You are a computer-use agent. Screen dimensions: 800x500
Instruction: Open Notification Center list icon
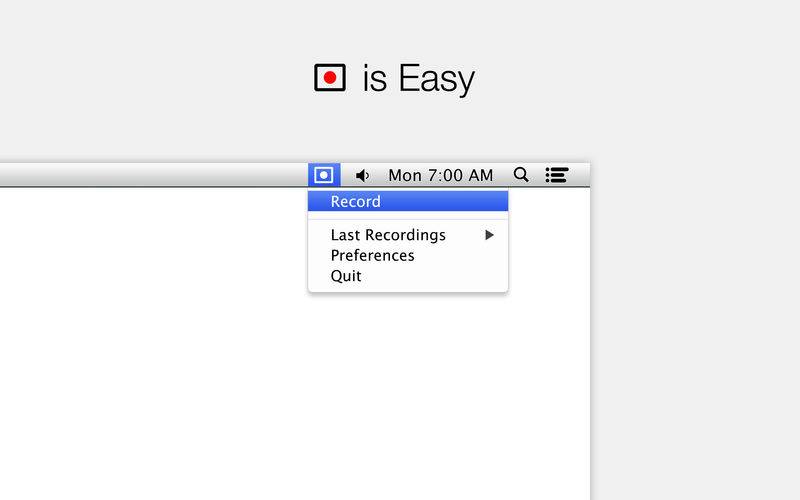click(557, 175)
